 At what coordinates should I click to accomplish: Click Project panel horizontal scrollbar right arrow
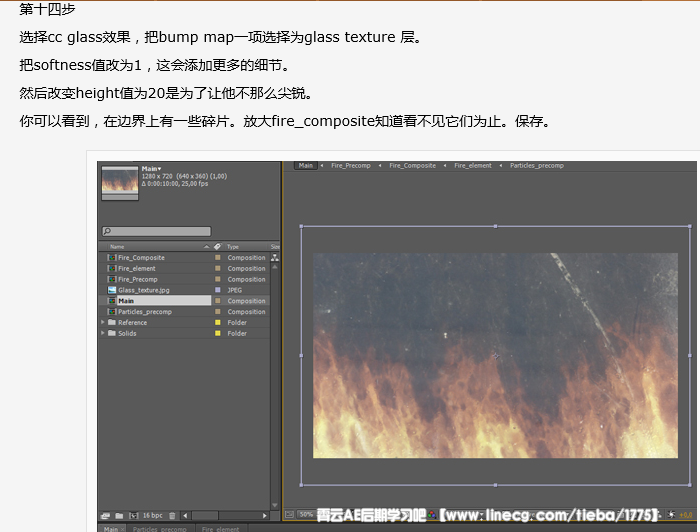(264, 515)
